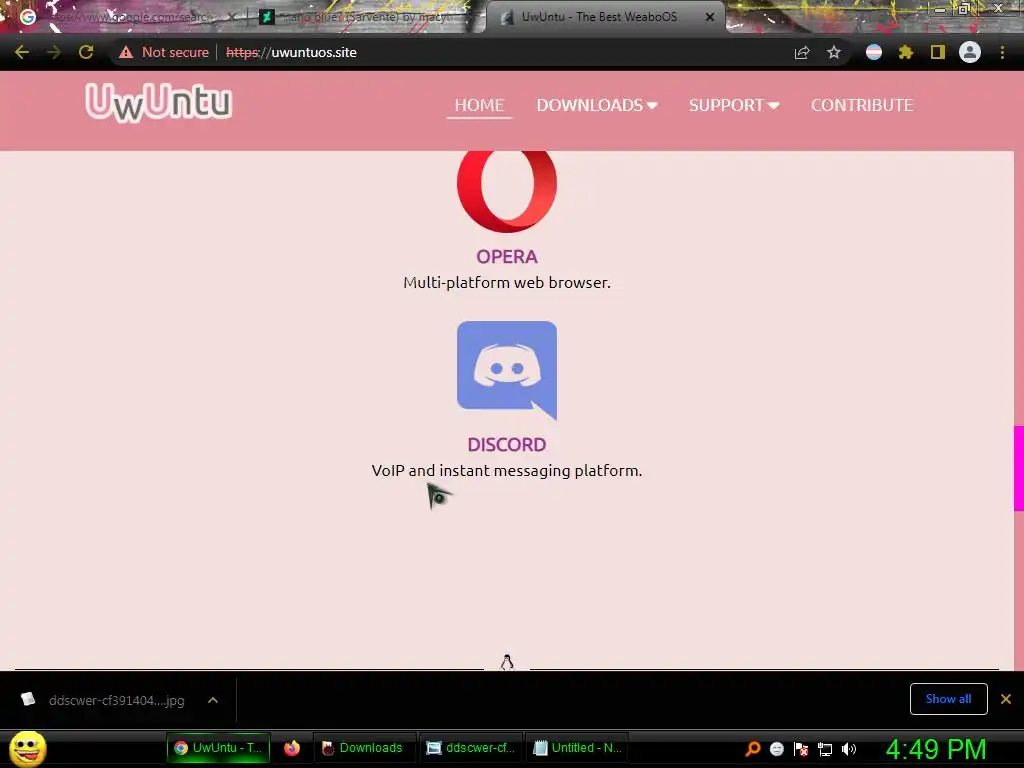Viewport: 1024px width, 768px height.
Task: Open the striped flag extension icon
Action: click(874, 52)
